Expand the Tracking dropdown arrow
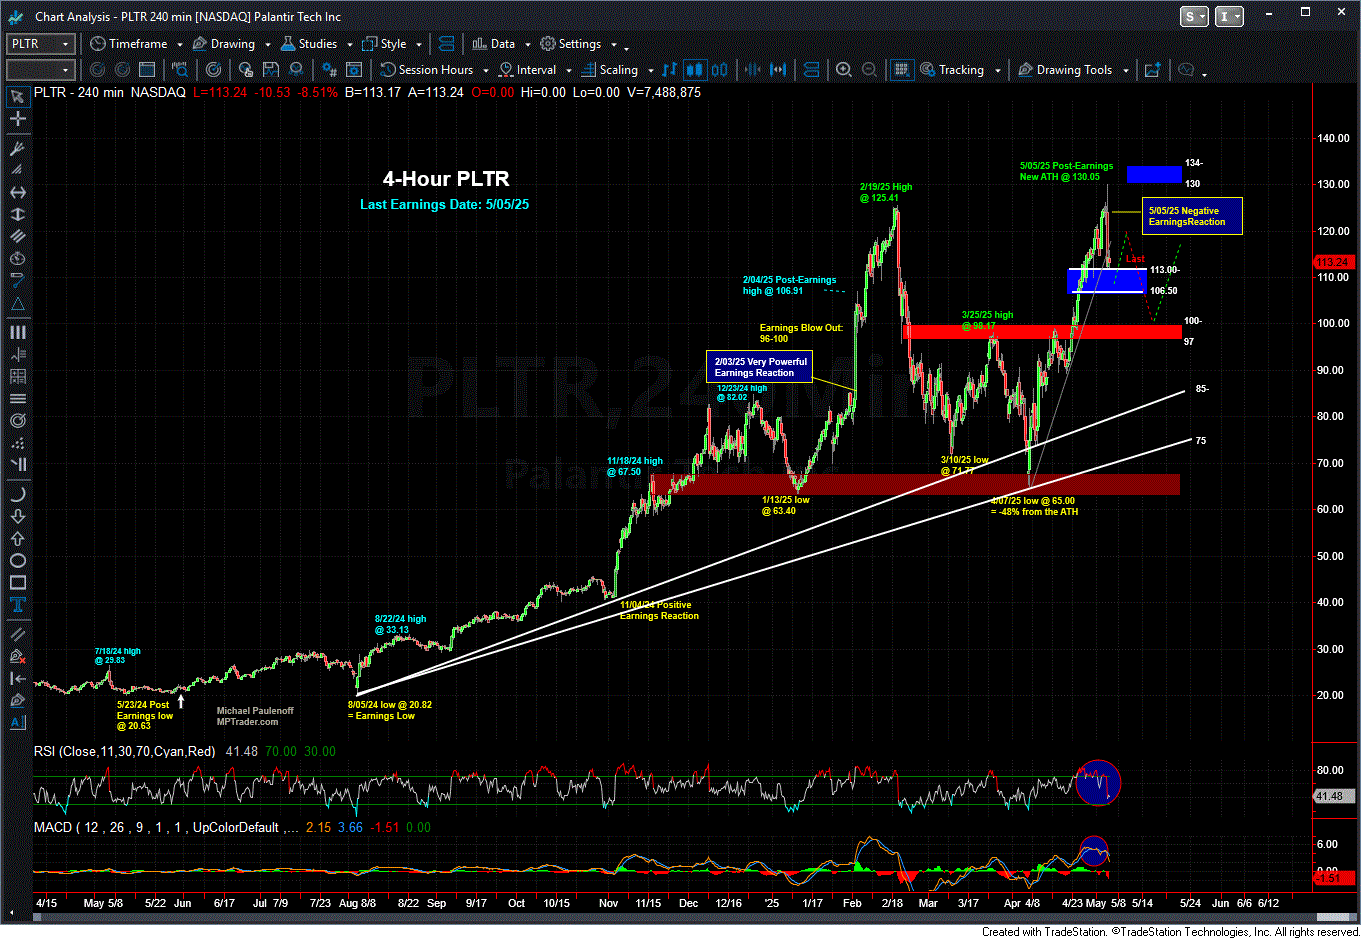Image resolution: width=1361 pixels, height=938 pixels. point(997,71)
